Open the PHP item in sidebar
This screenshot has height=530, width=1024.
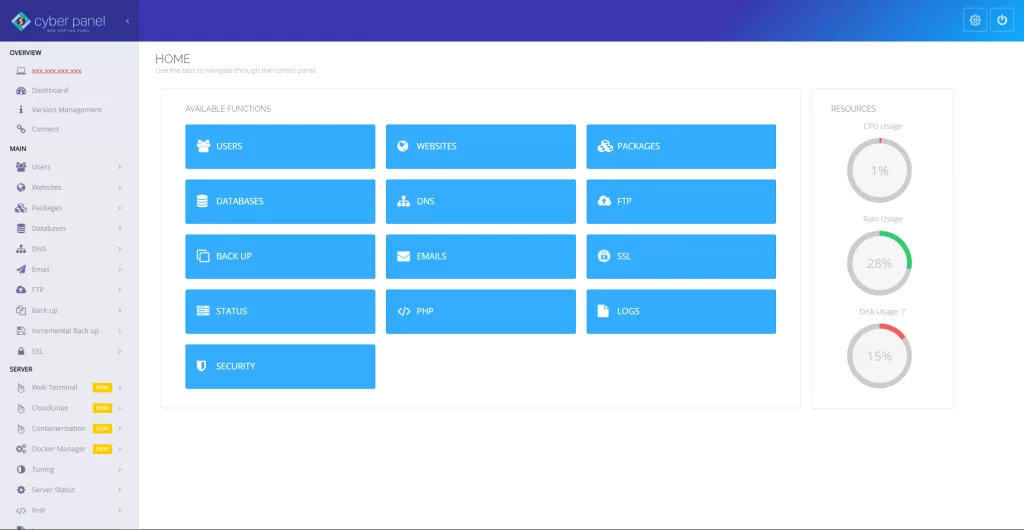coord(39,510)
